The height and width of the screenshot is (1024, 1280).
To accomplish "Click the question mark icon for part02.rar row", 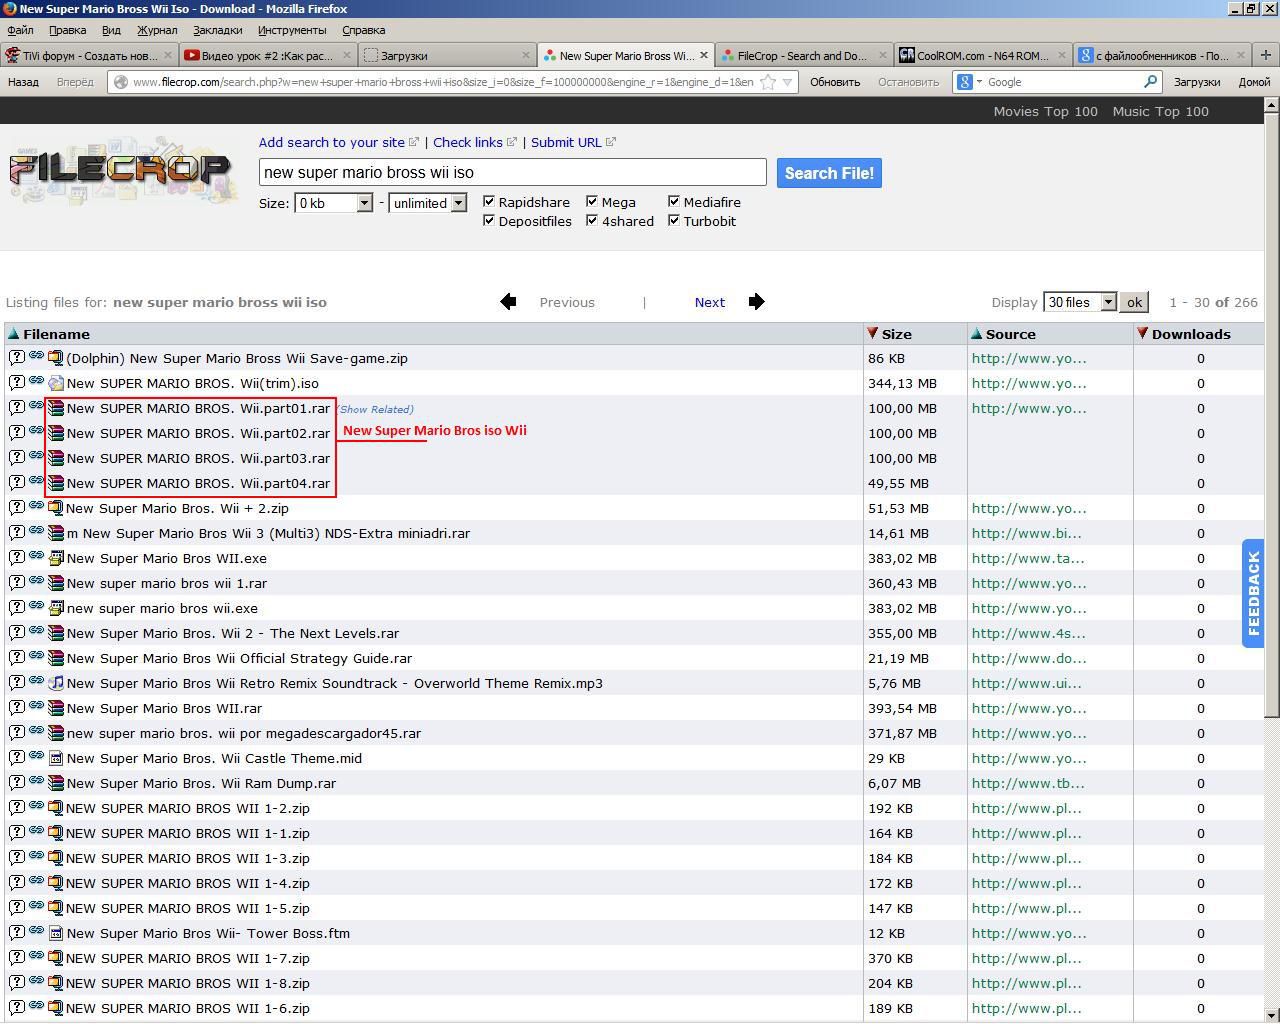I will coord(17,432).
